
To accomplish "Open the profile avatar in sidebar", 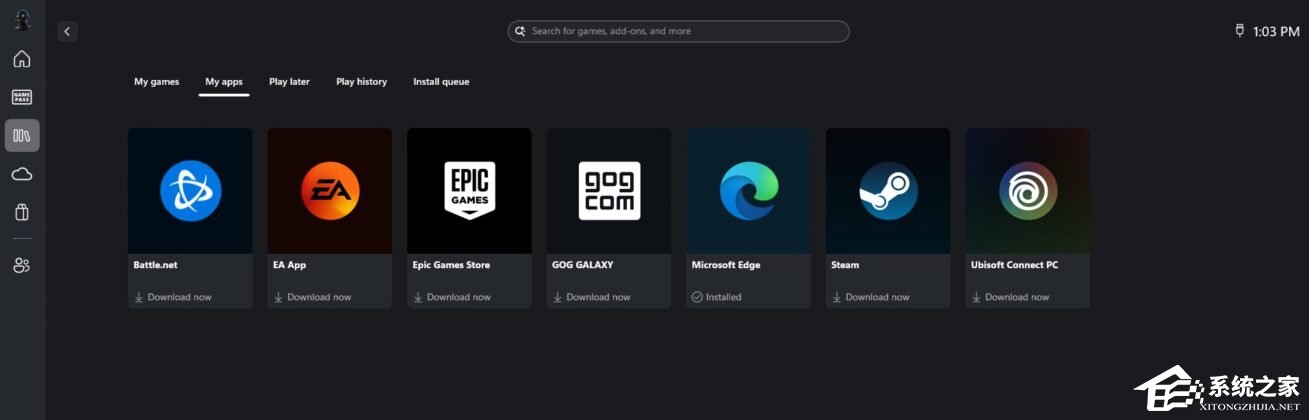I will 22,20.
